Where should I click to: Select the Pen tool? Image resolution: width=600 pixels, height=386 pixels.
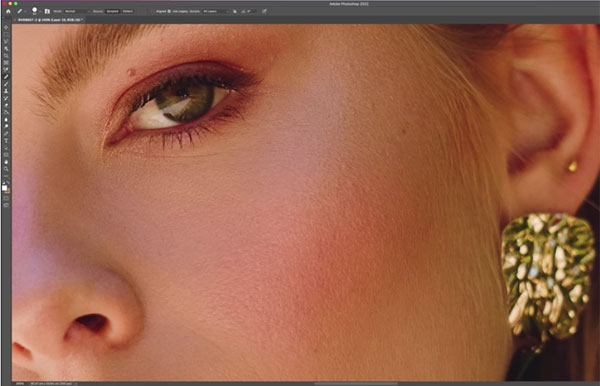[6, 134]
